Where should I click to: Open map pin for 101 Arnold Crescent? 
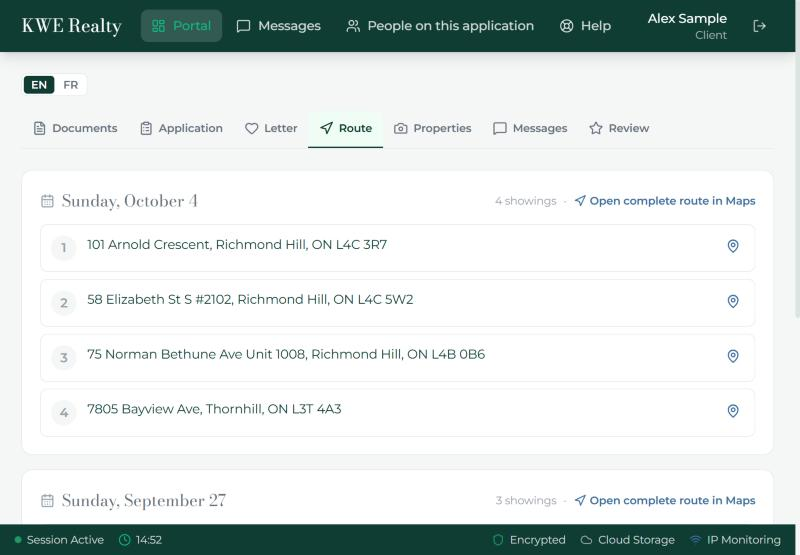pos(733,246)
